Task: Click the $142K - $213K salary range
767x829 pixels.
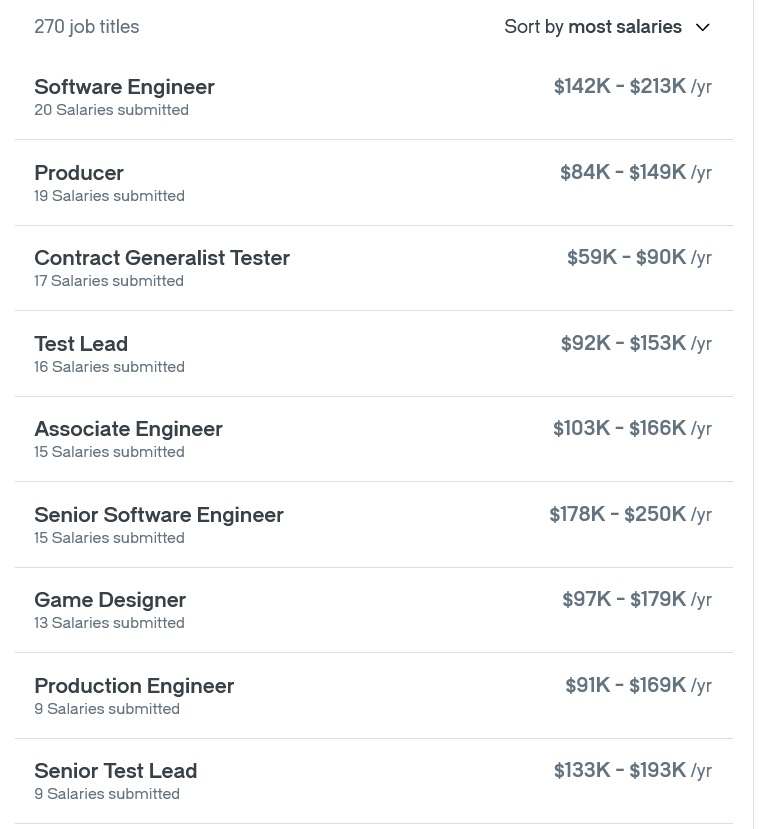Action: [x=620, y=87]
